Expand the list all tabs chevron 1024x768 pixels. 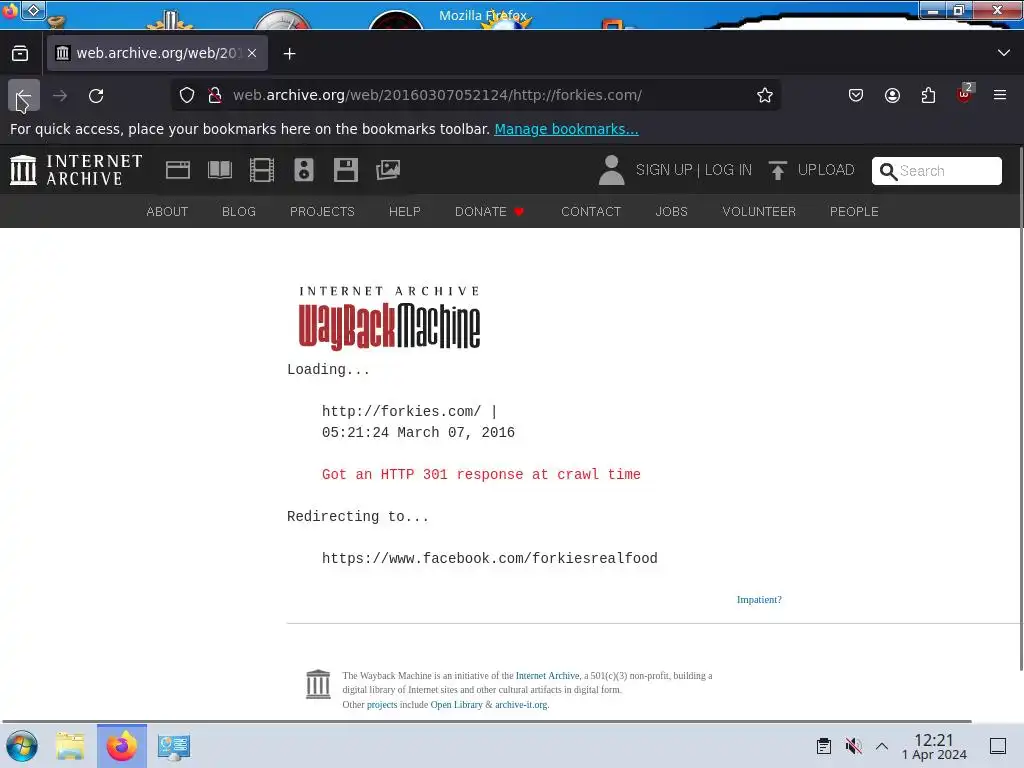tap(1004, 53)
